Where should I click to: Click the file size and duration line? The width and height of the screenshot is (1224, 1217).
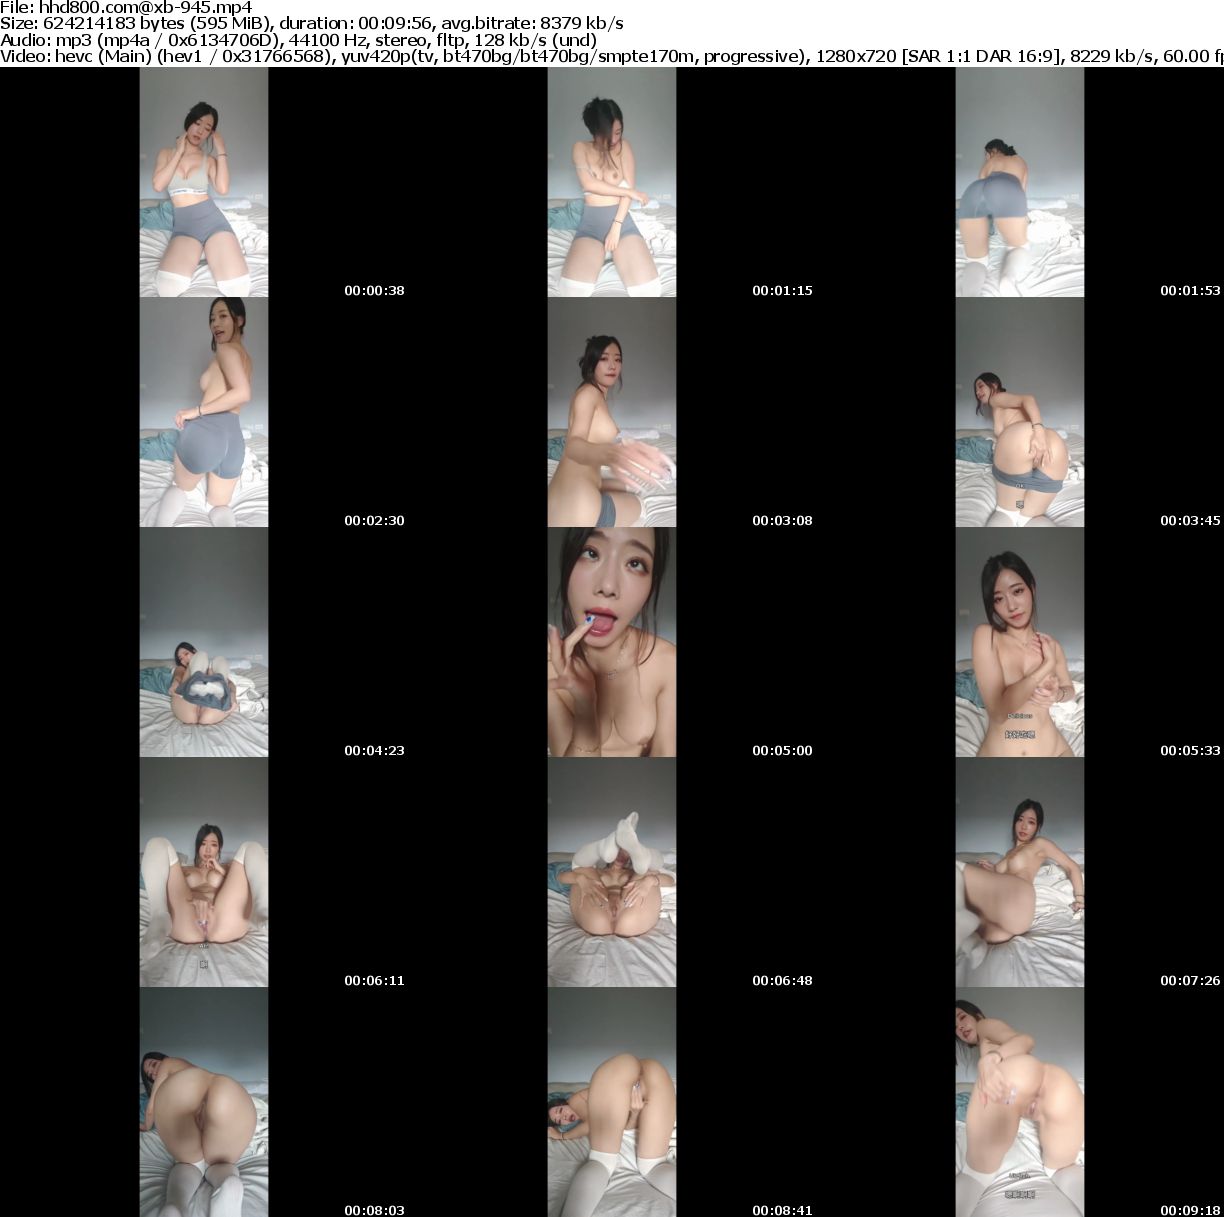point(312,24)
